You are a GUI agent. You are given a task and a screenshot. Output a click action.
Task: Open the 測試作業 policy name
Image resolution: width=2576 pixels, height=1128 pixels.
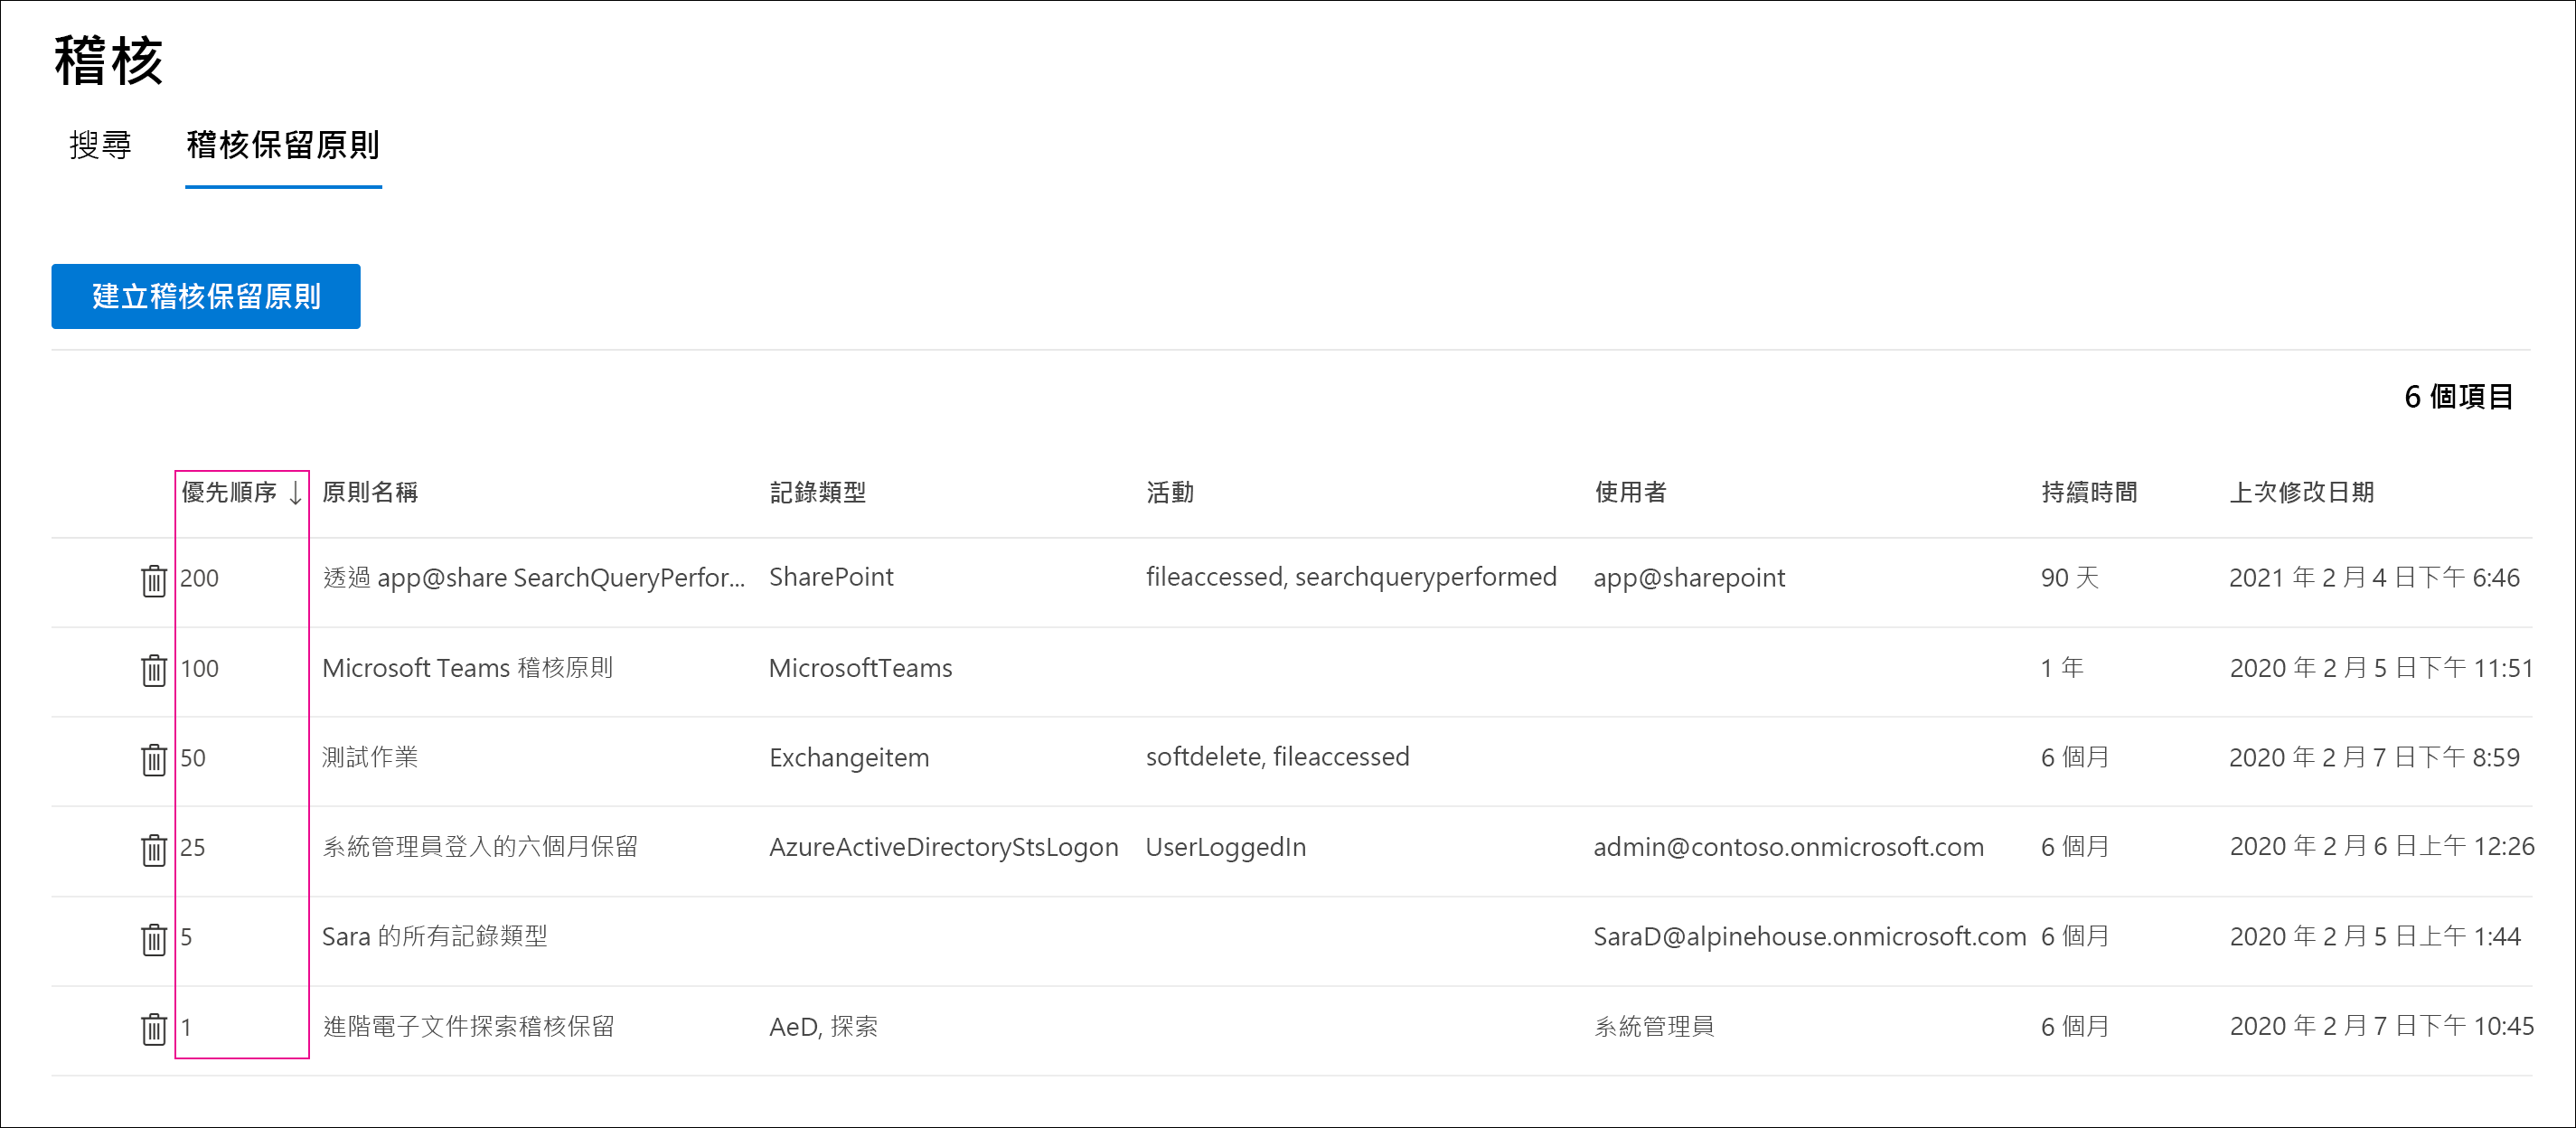[x=370, y=757]
